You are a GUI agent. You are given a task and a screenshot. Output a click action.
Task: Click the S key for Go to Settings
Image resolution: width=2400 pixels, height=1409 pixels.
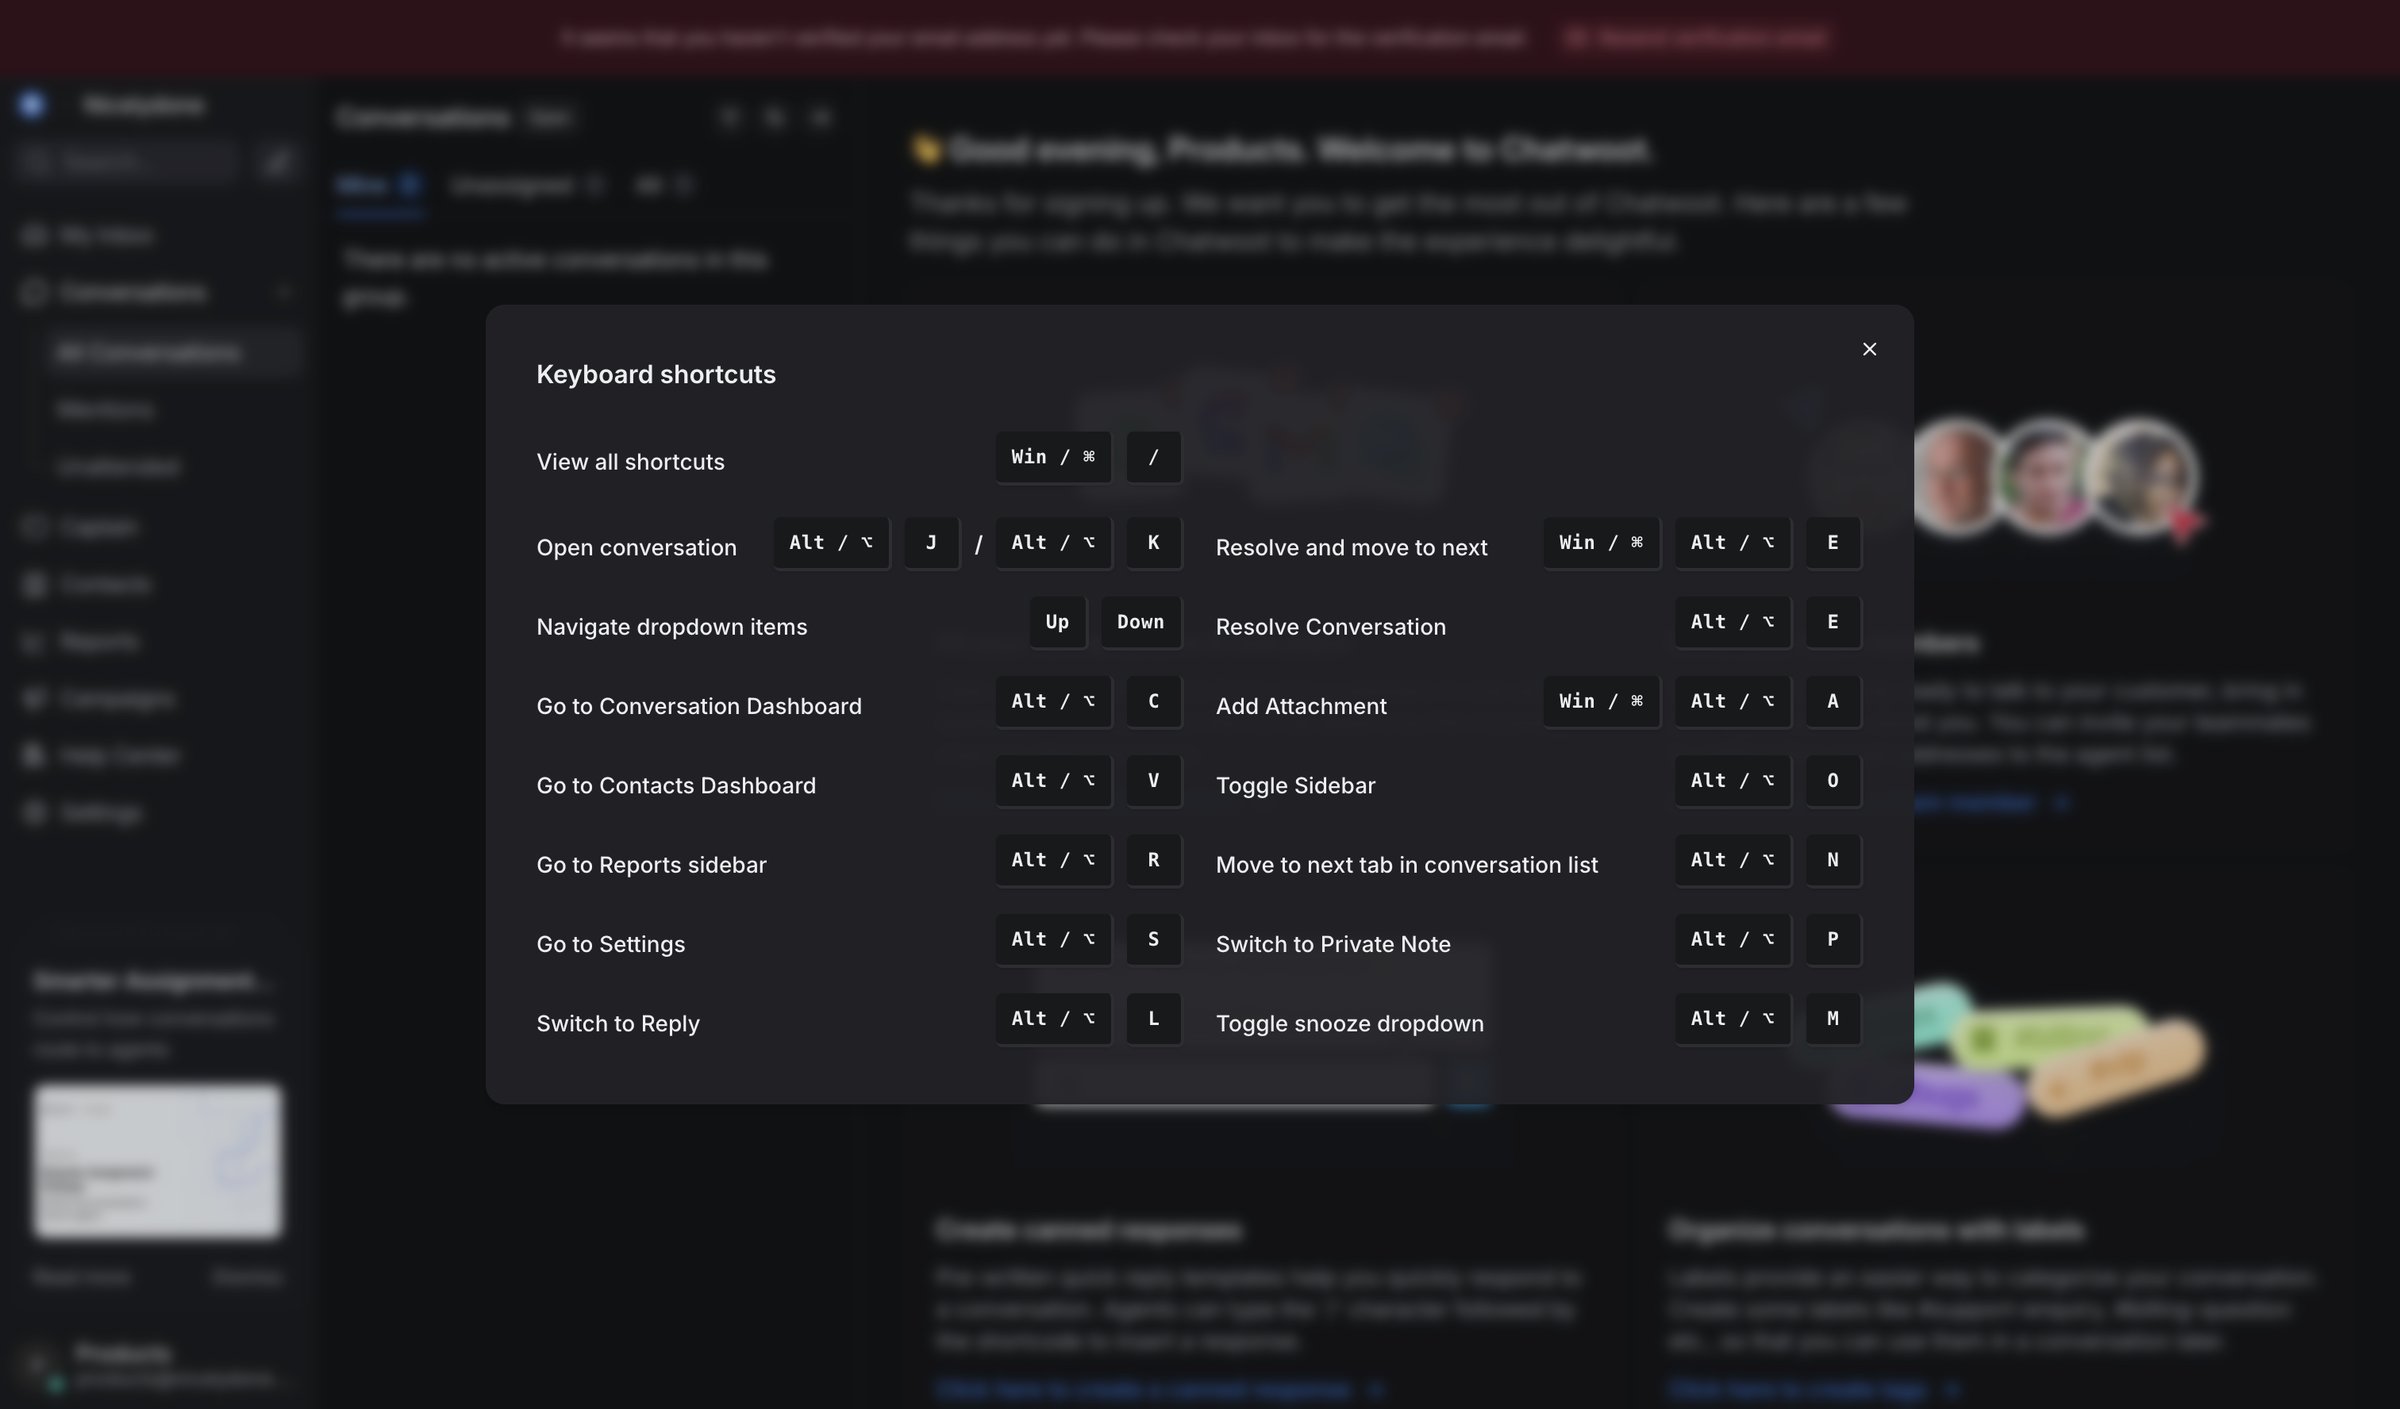(1153, 939)
